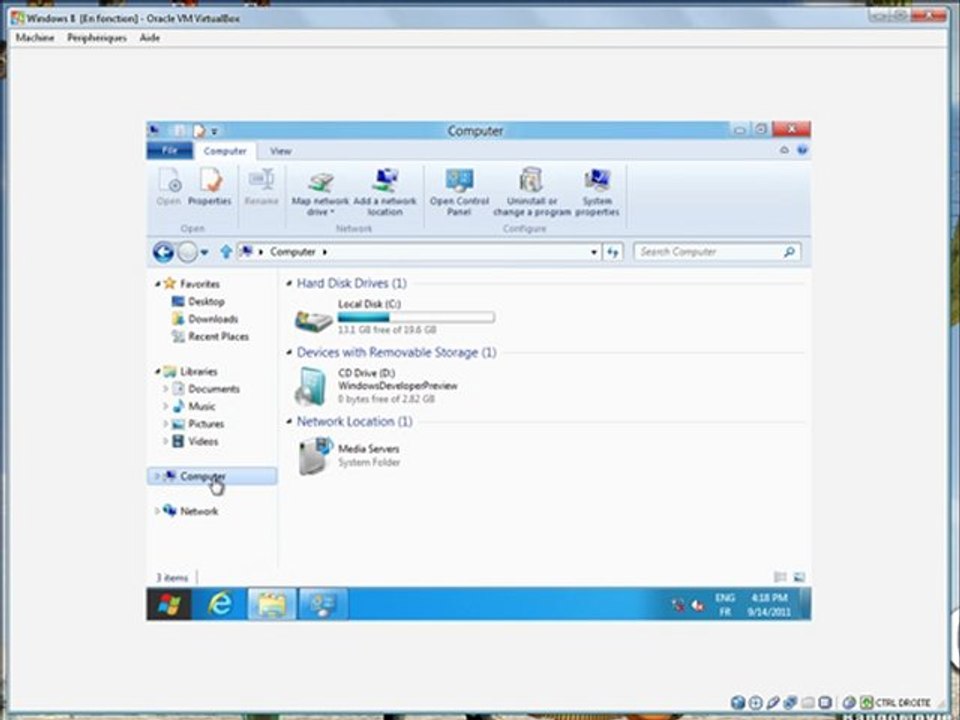Click the Open Control Panel icon
960x720 pixels.
click(459, 192)
